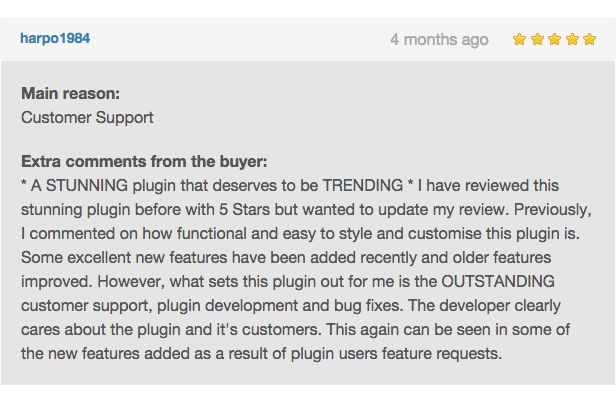616x400 pixels.
Task: Click the fifth rating star
Action: click(590, 39)
